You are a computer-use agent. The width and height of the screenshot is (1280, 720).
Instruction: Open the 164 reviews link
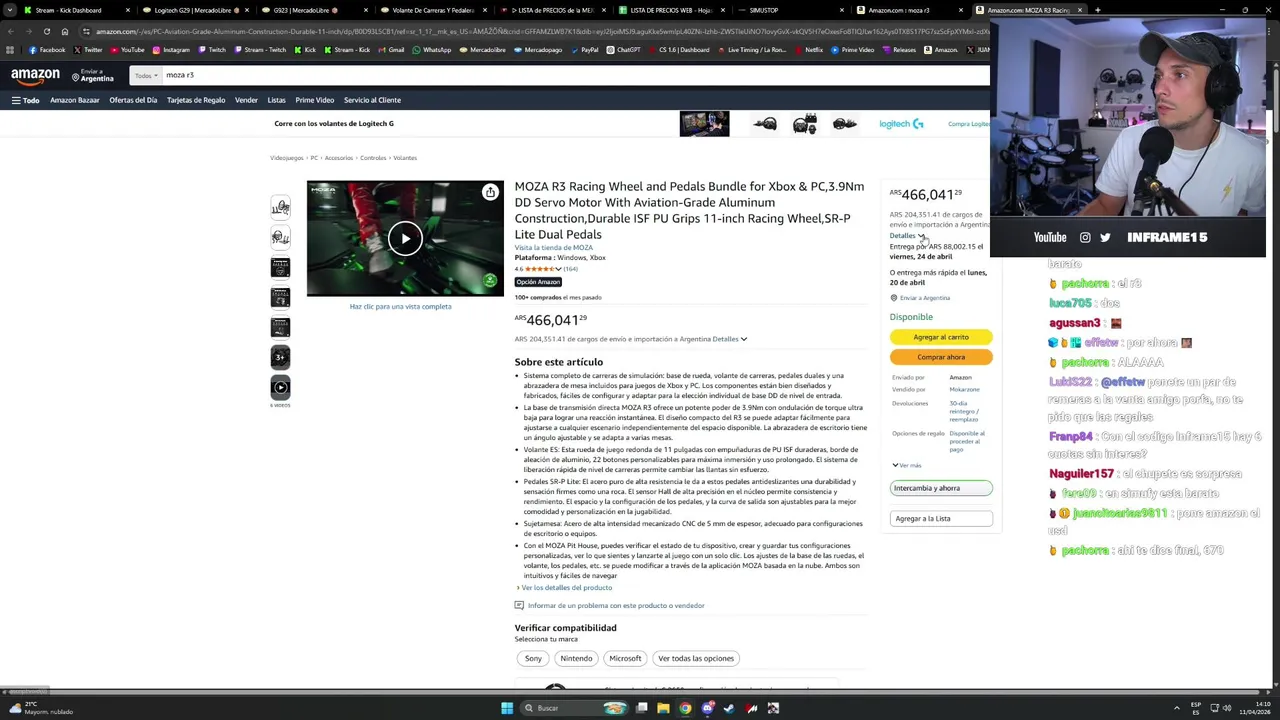[x=570, y=269]
